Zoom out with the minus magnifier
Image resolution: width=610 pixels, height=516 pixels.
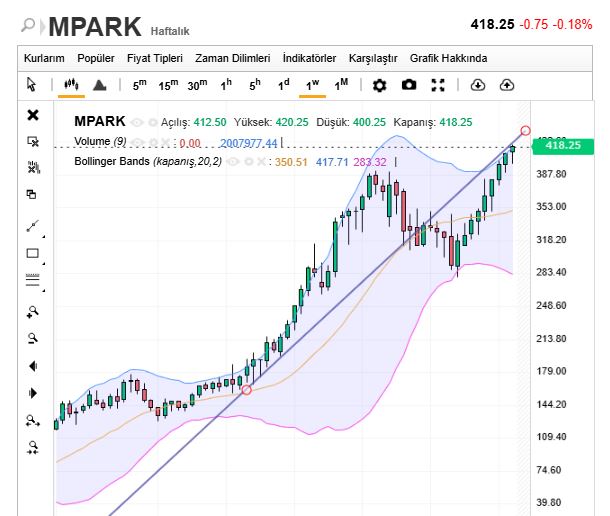33,339
